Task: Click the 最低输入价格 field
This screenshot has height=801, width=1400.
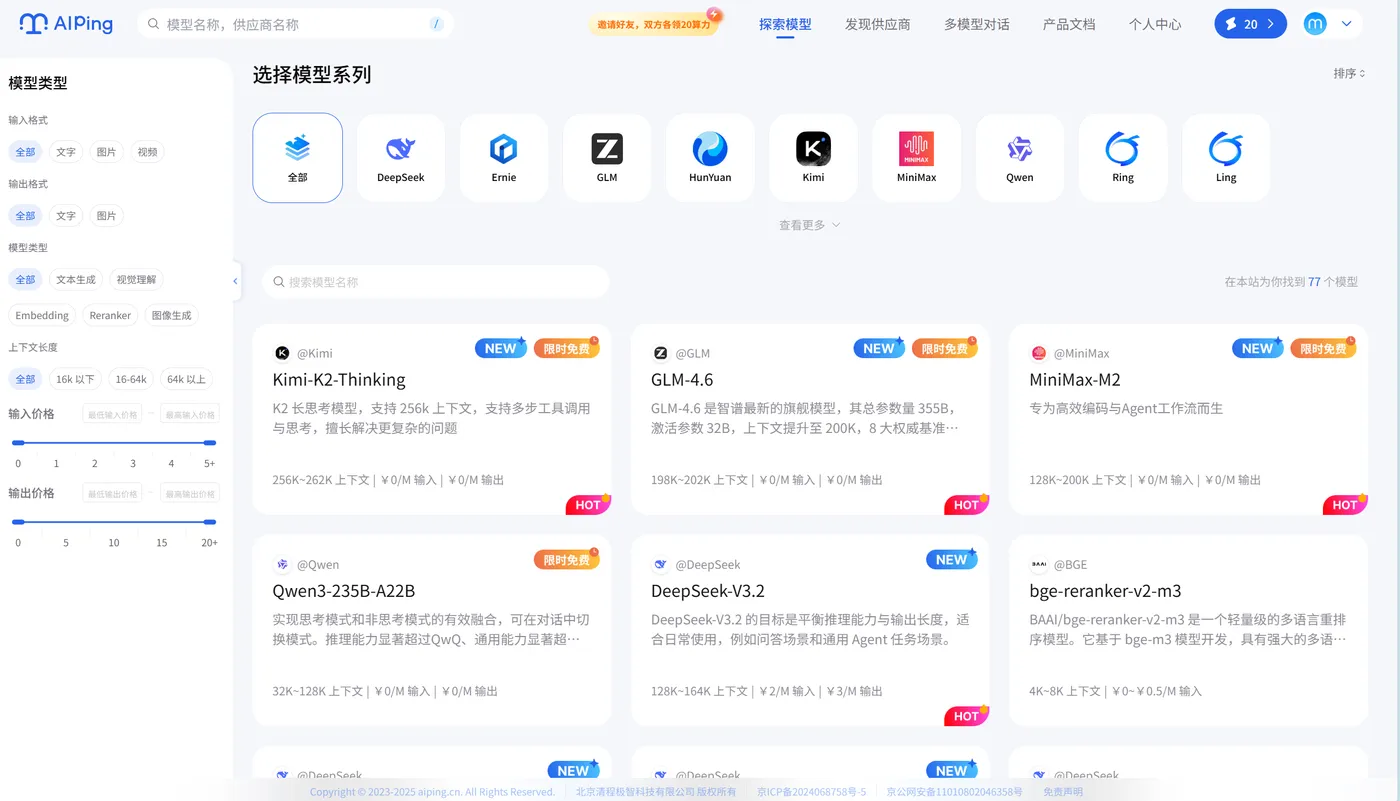Action: [x=112, y=414]
